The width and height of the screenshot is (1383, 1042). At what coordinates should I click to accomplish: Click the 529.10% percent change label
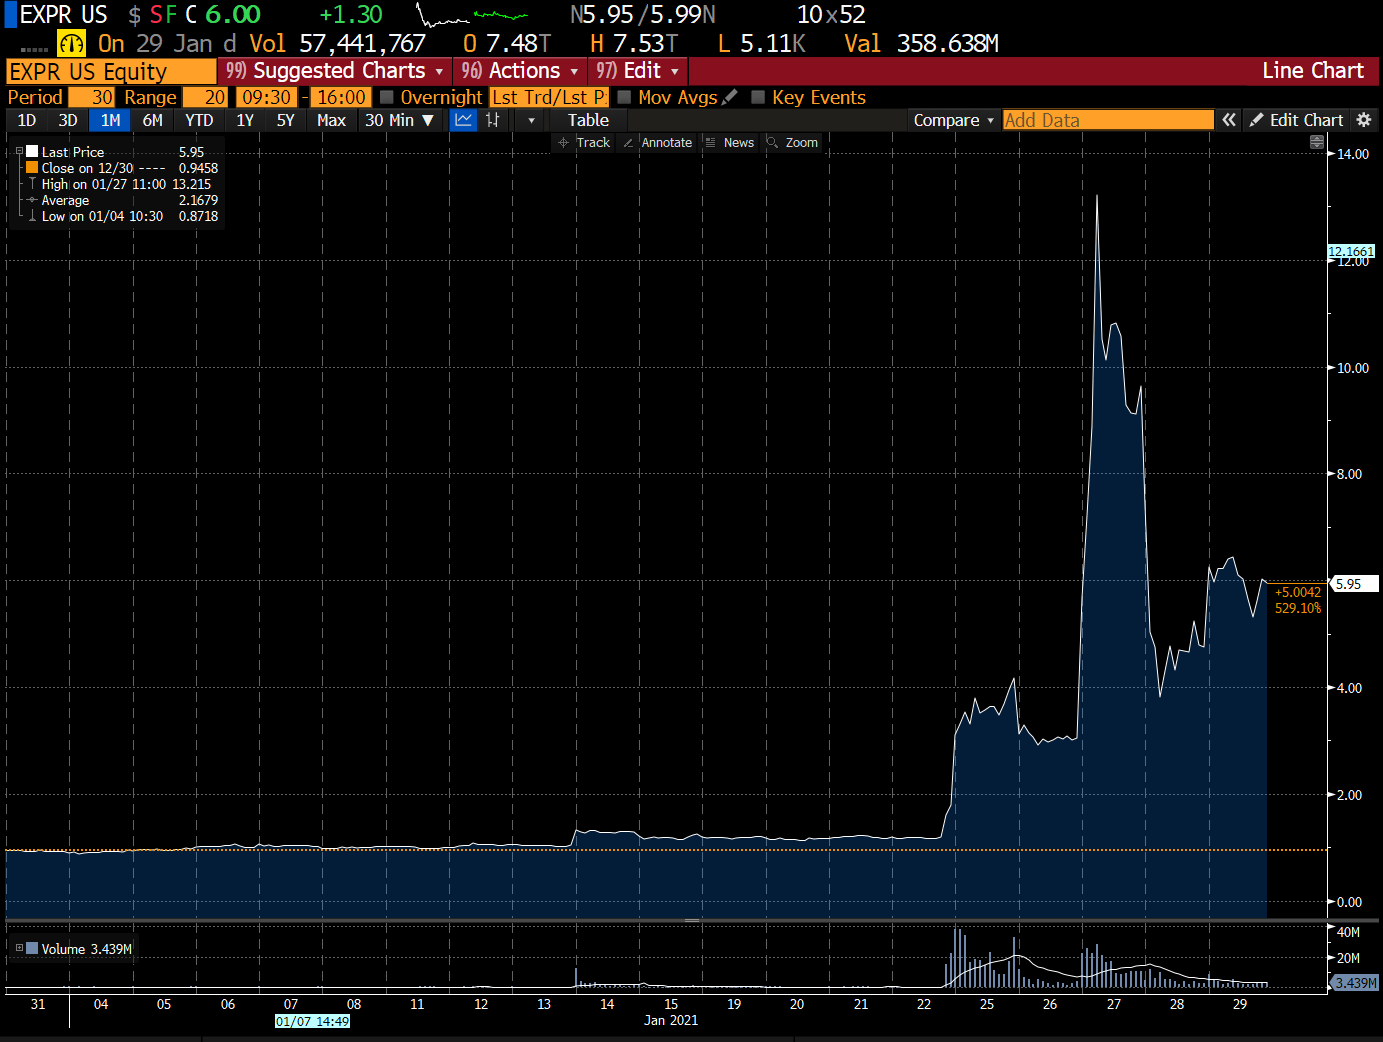pos(1297,608)
